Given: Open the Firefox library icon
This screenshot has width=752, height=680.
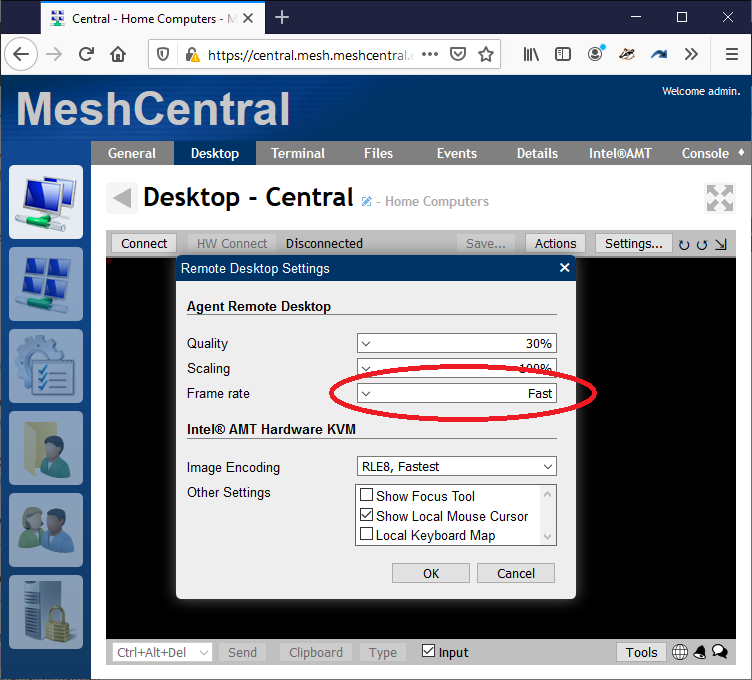Looking at the screenshot, I should pos(531,54).
